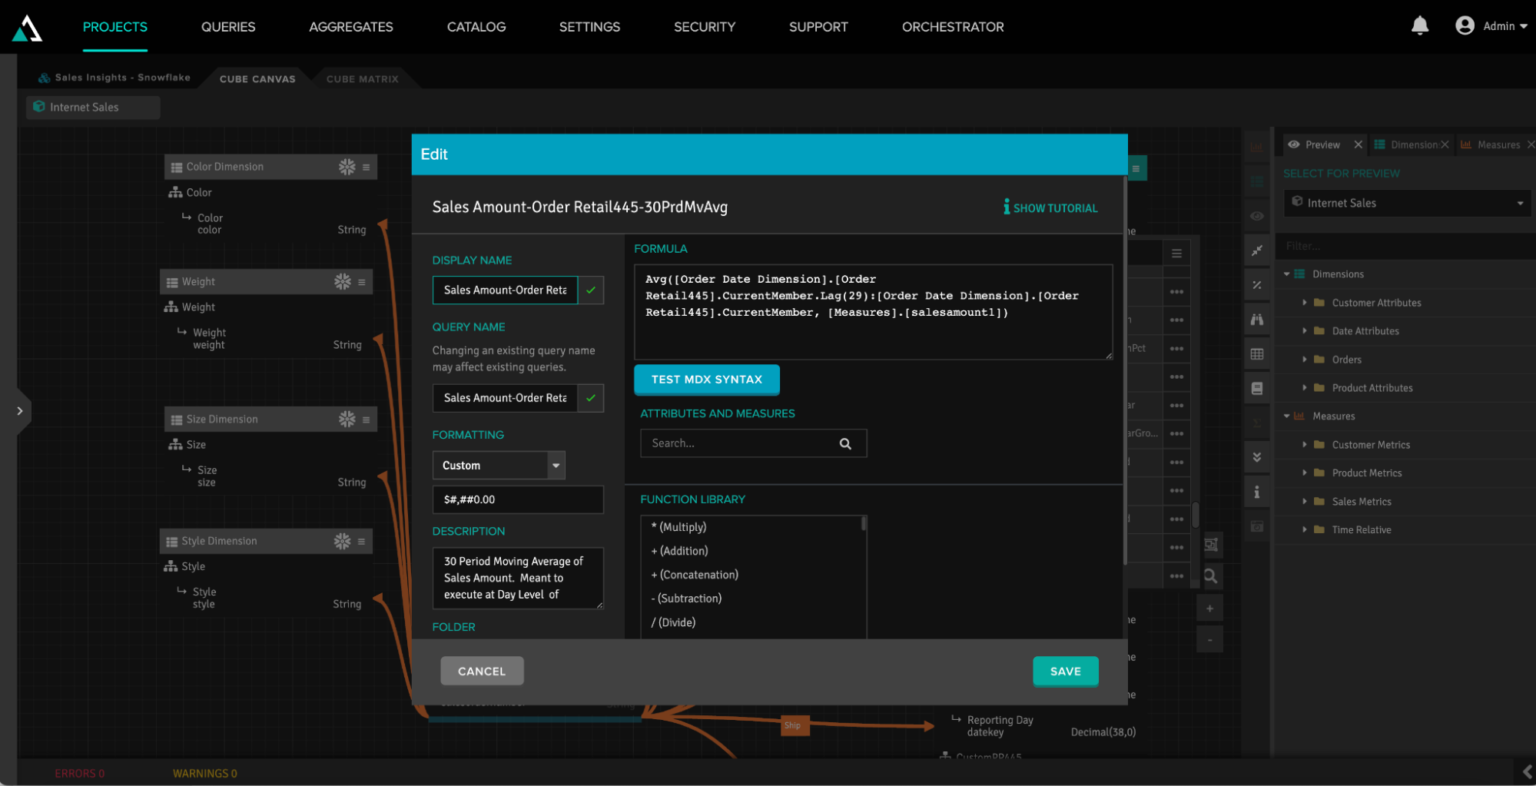This screenshot has width=1536, height=786.
Task: Expand the Product Metrics folder
Action: pos(1305,473)
